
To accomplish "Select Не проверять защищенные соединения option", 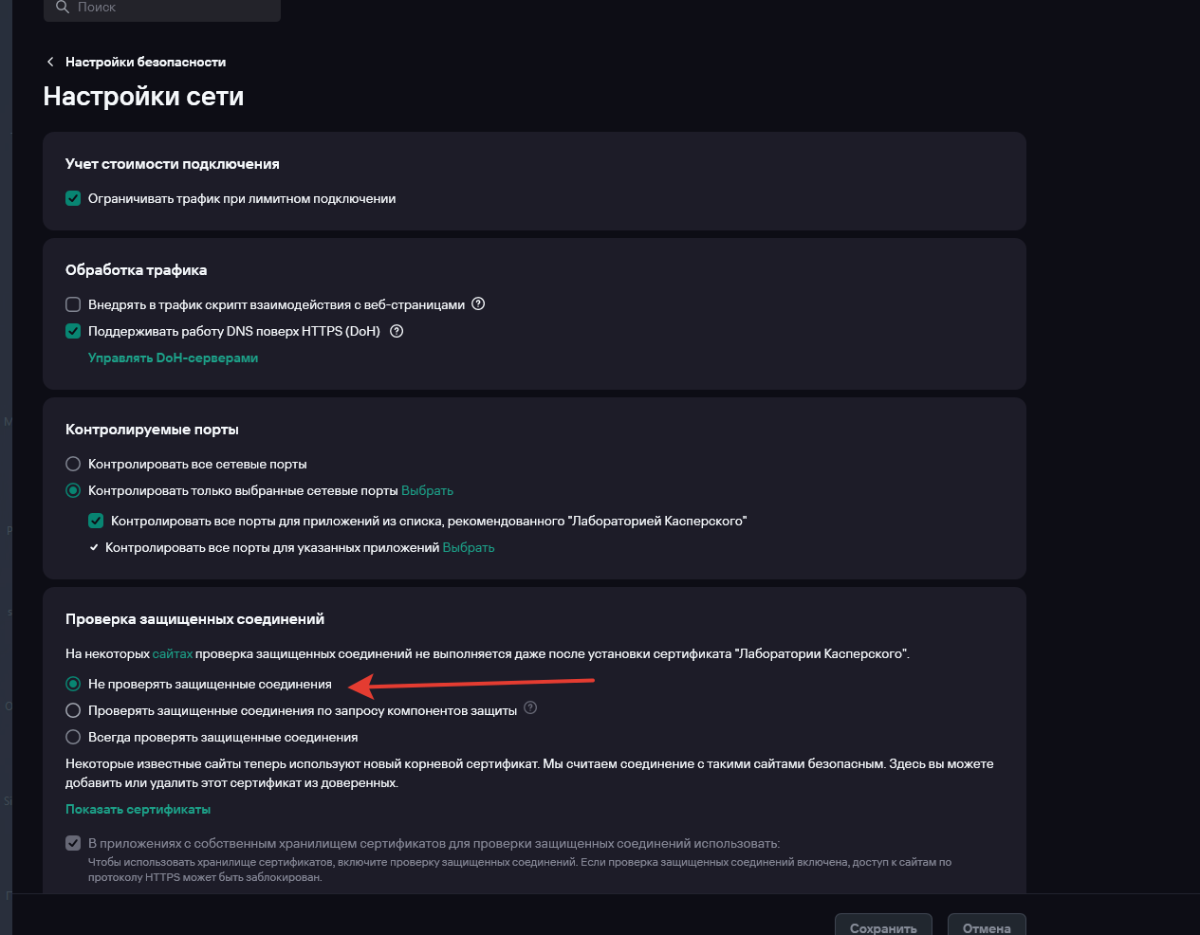I will (73, 685).
